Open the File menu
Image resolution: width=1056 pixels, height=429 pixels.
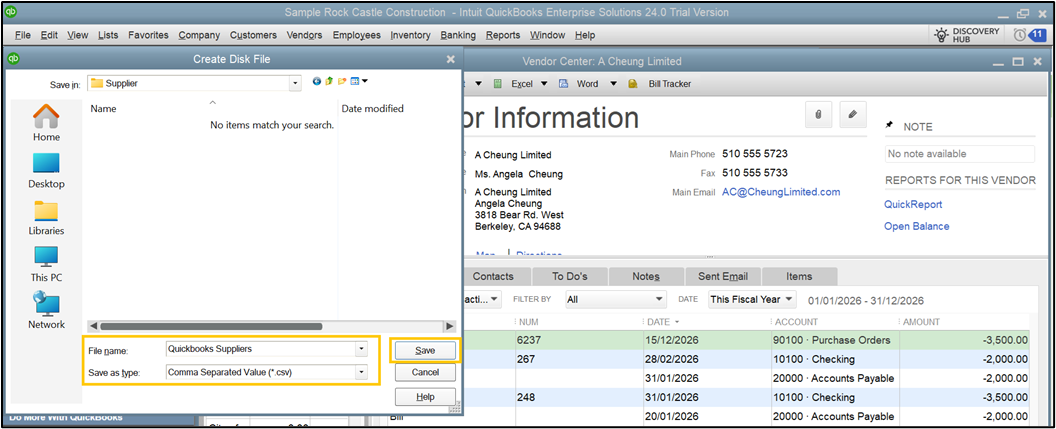coord(22,35)
